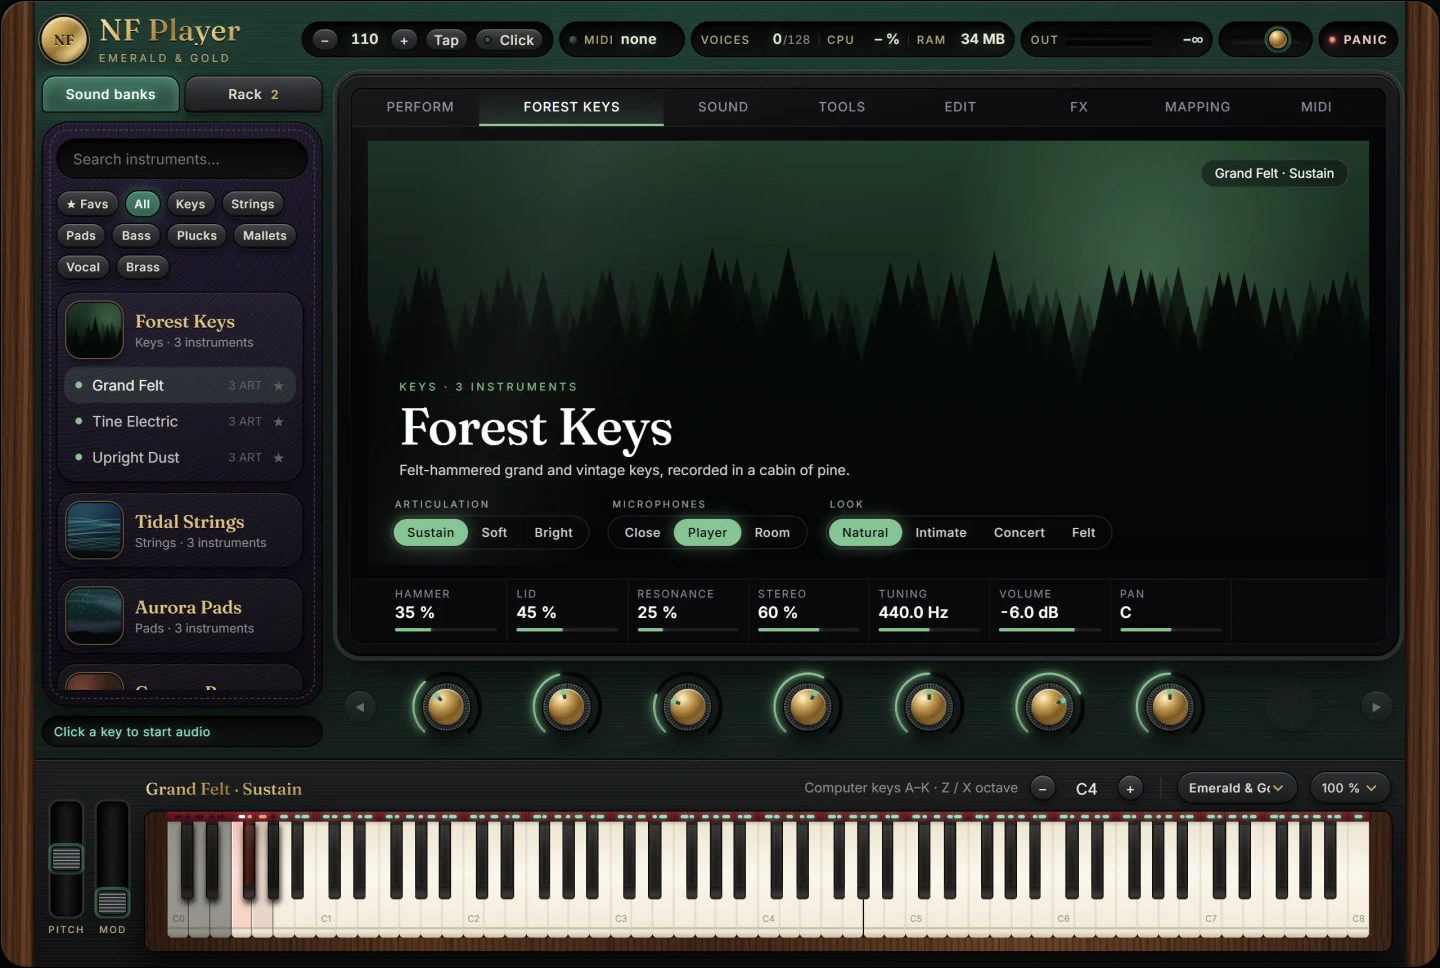Viewport: 1440px width, 968px height.
Task: Switch to the MAPPING tab
Action: click(1197, 107)
